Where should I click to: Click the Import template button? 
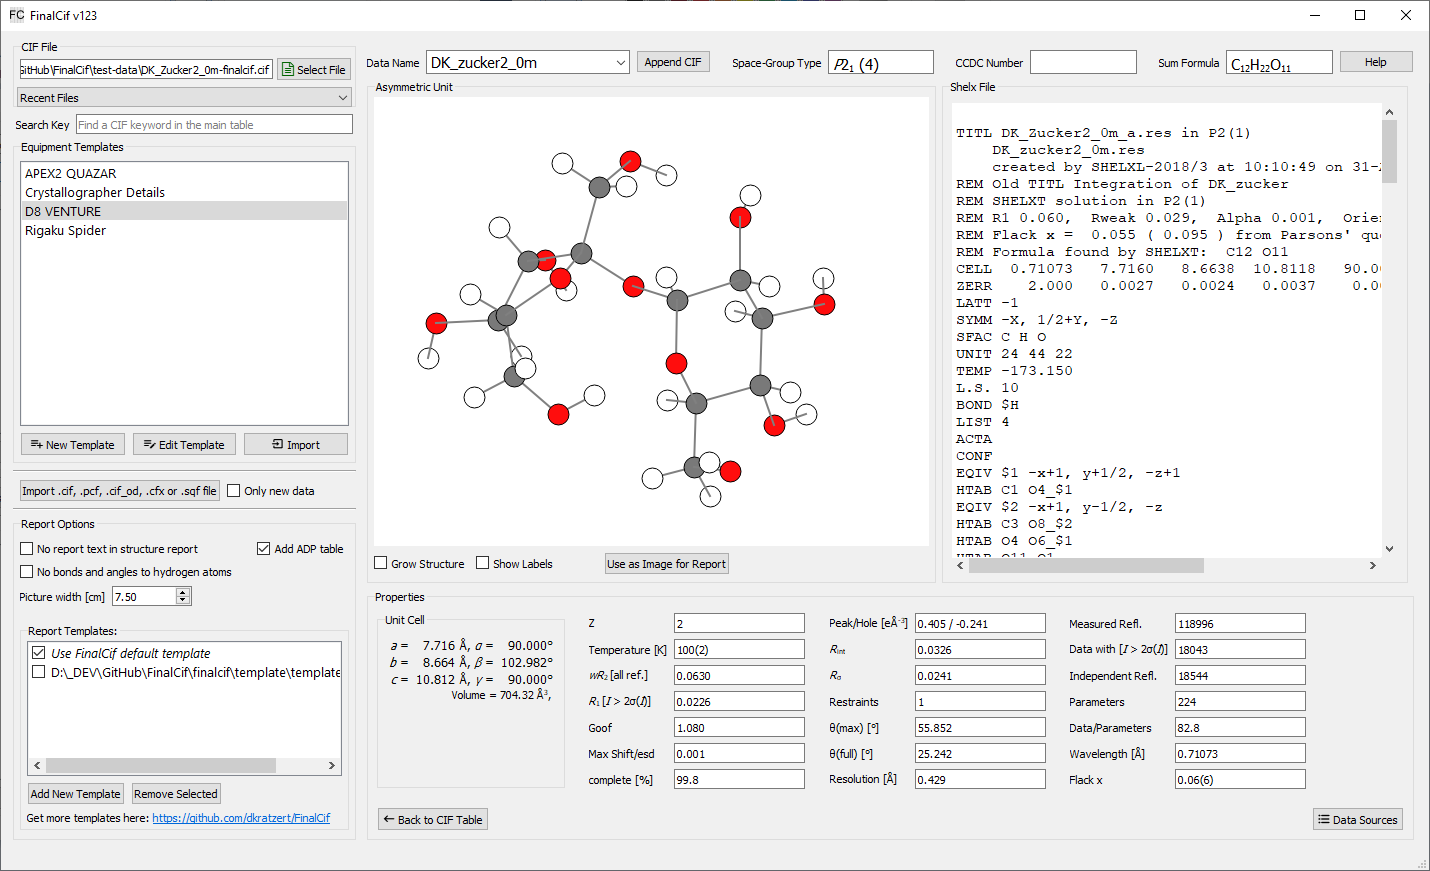[x=296, y=445]
